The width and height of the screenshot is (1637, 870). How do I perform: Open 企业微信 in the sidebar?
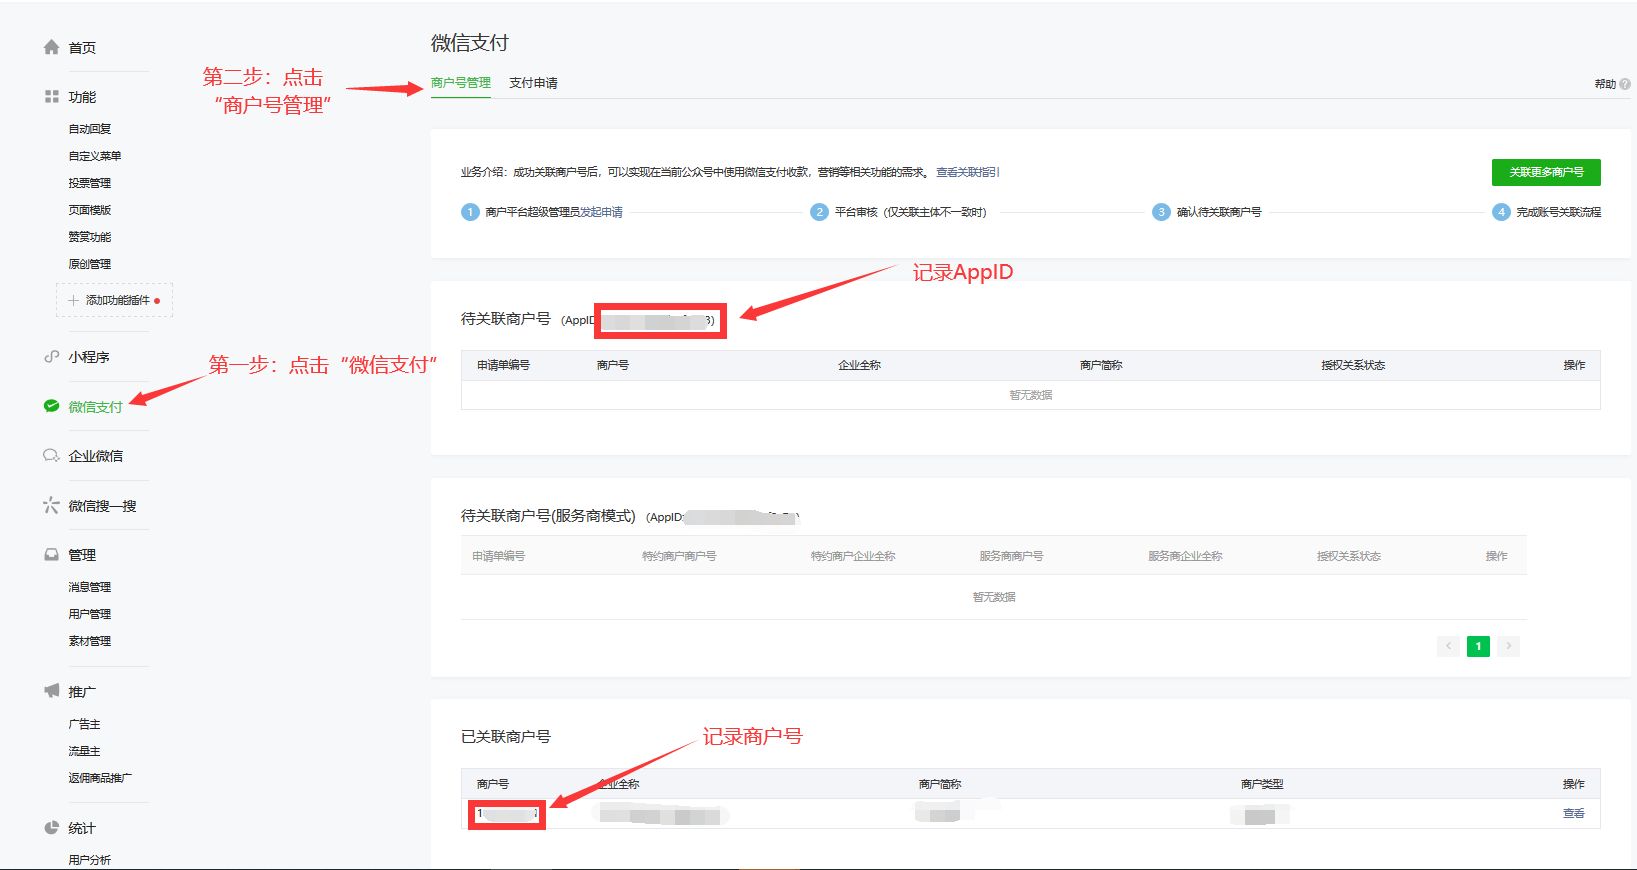tap(95, 456)
